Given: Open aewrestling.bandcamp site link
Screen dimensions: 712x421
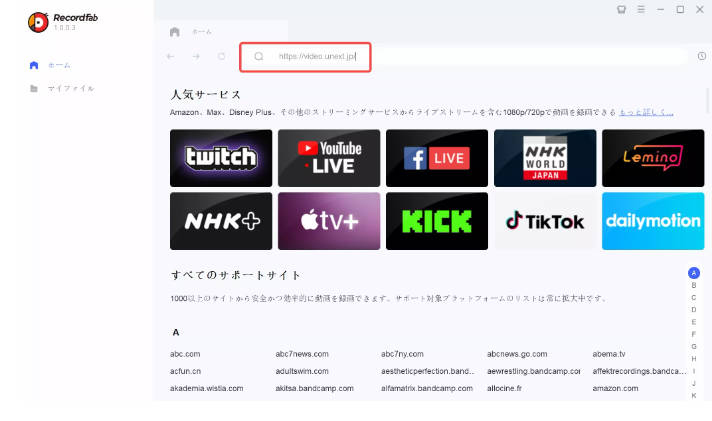Looking at the screenshot, I should (x=534, y=371).
